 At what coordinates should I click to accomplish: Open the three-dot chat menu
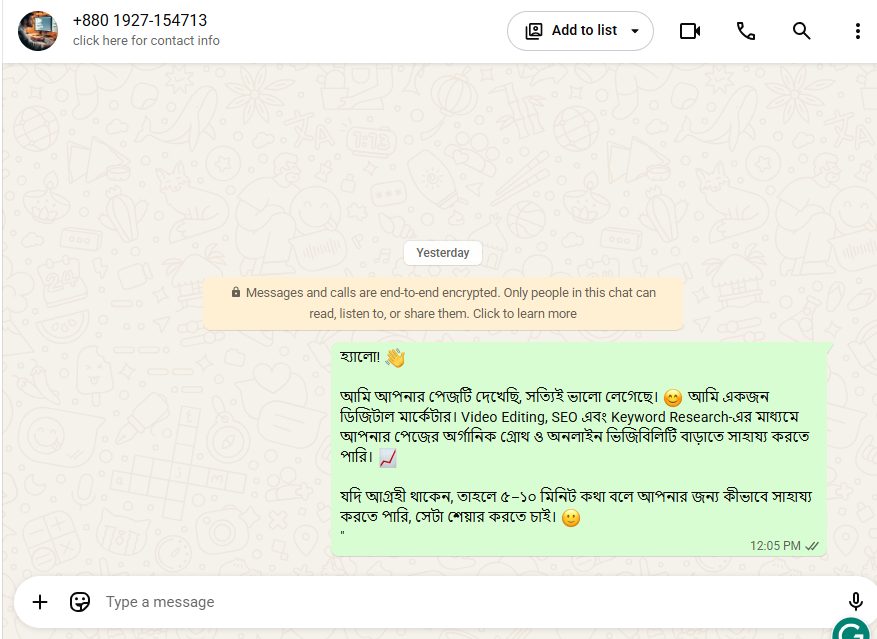tap(857, 31)
